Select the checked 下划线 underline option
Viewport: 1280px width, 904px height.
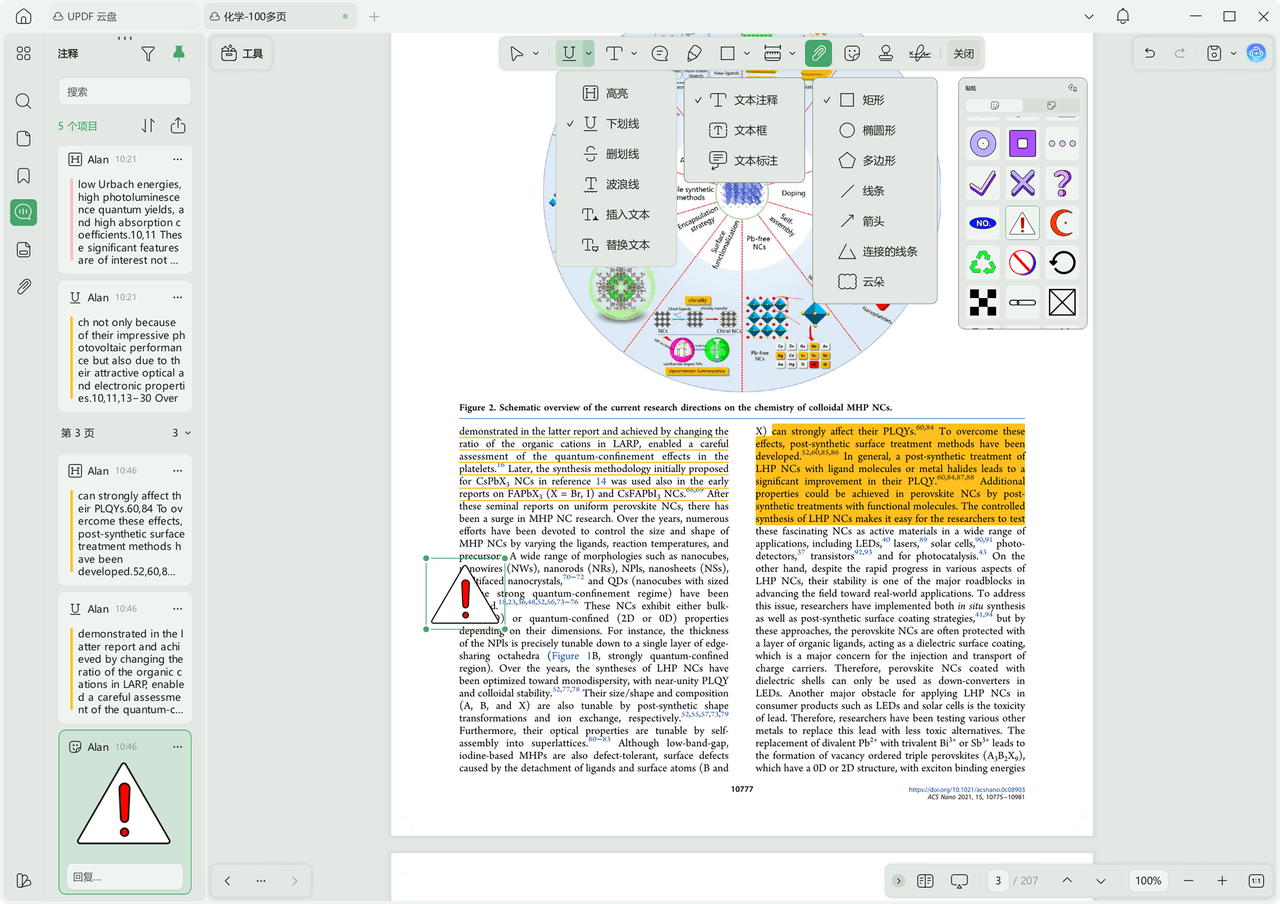point(621,124)
